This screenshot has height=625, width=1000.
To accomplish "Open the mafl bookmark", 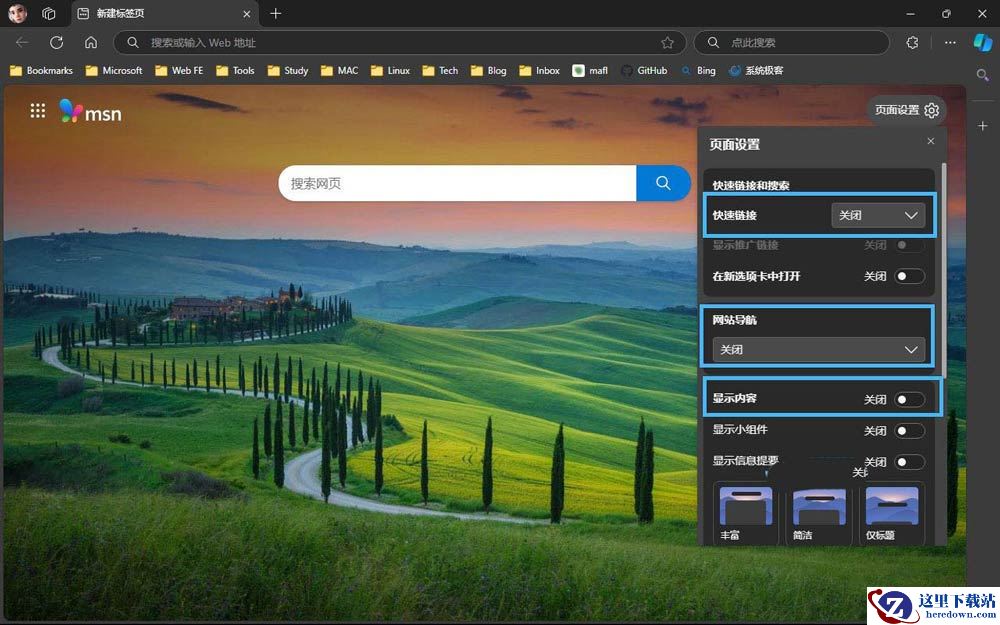I will click(x=590, y=71).
